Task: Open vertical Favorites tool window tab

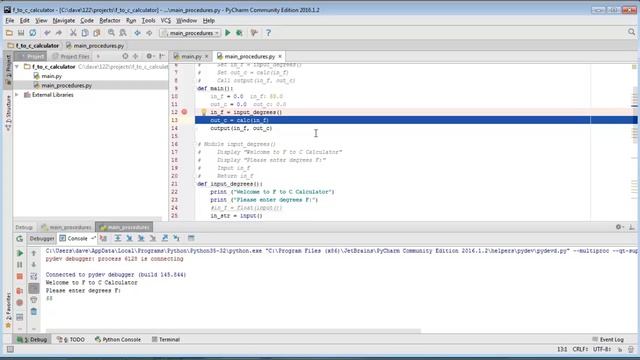Action: coord(8,310)
